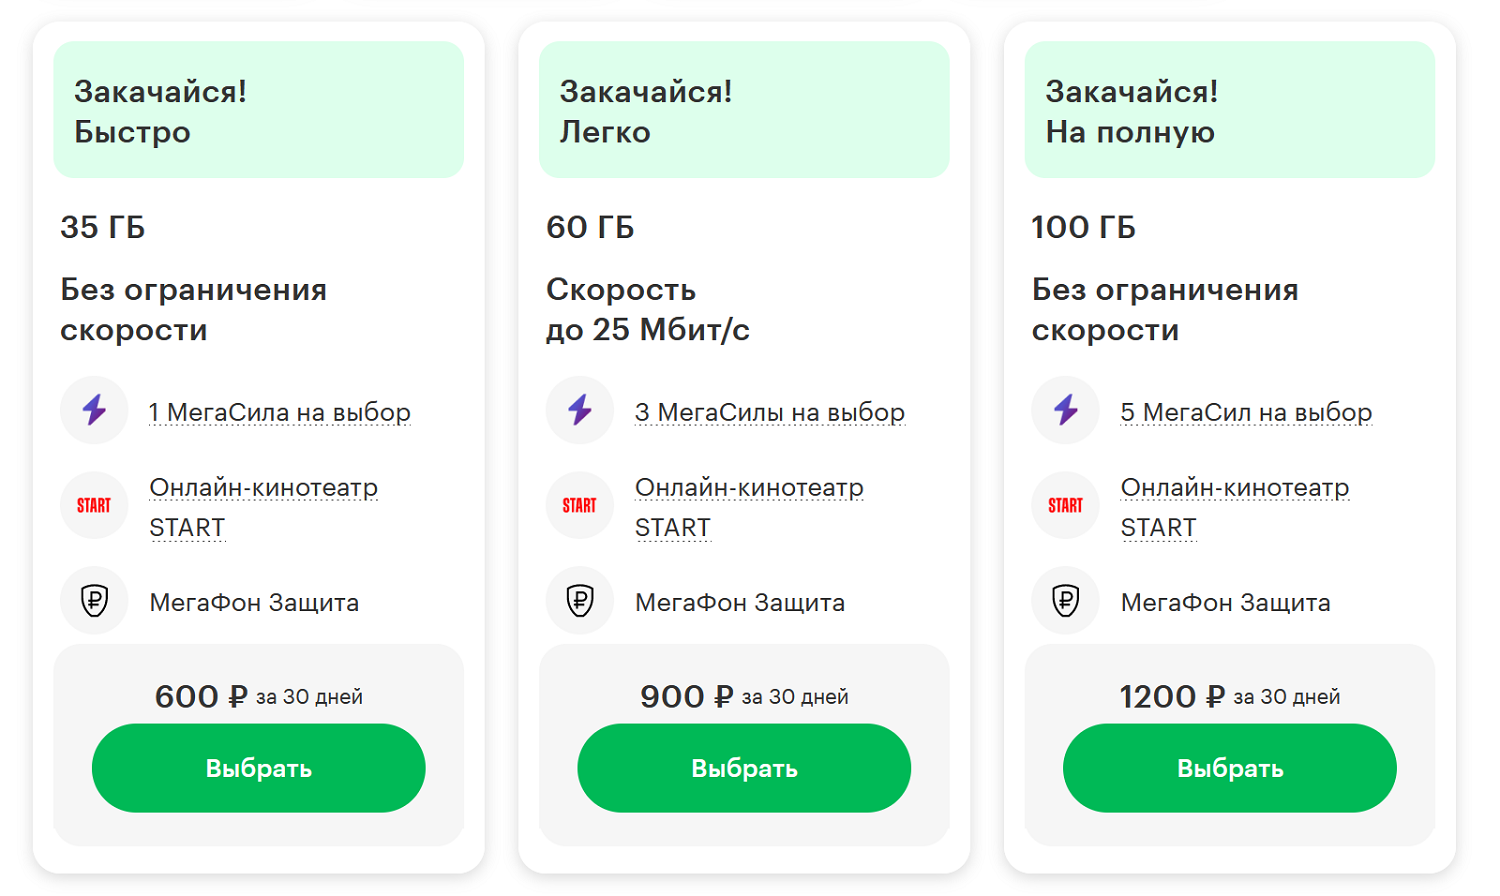
Task: Click the lightning icon in the Быстро plan
Action: [94, 410]
